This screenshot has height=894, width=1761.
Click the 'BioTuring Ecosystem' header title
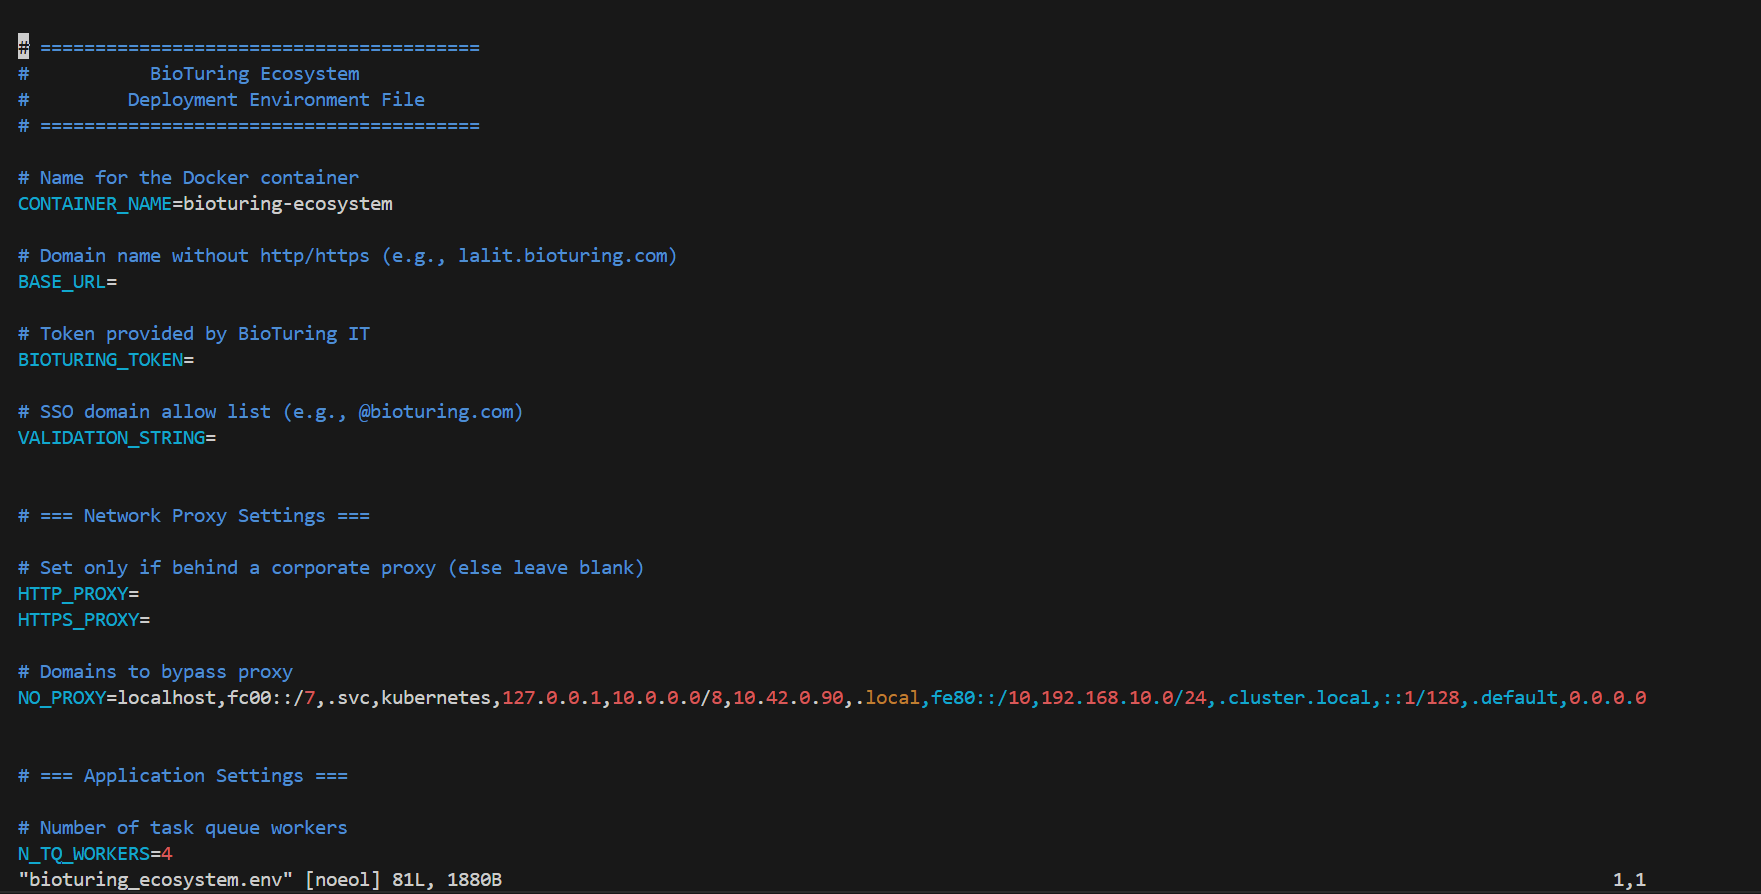tap(254, 74)
